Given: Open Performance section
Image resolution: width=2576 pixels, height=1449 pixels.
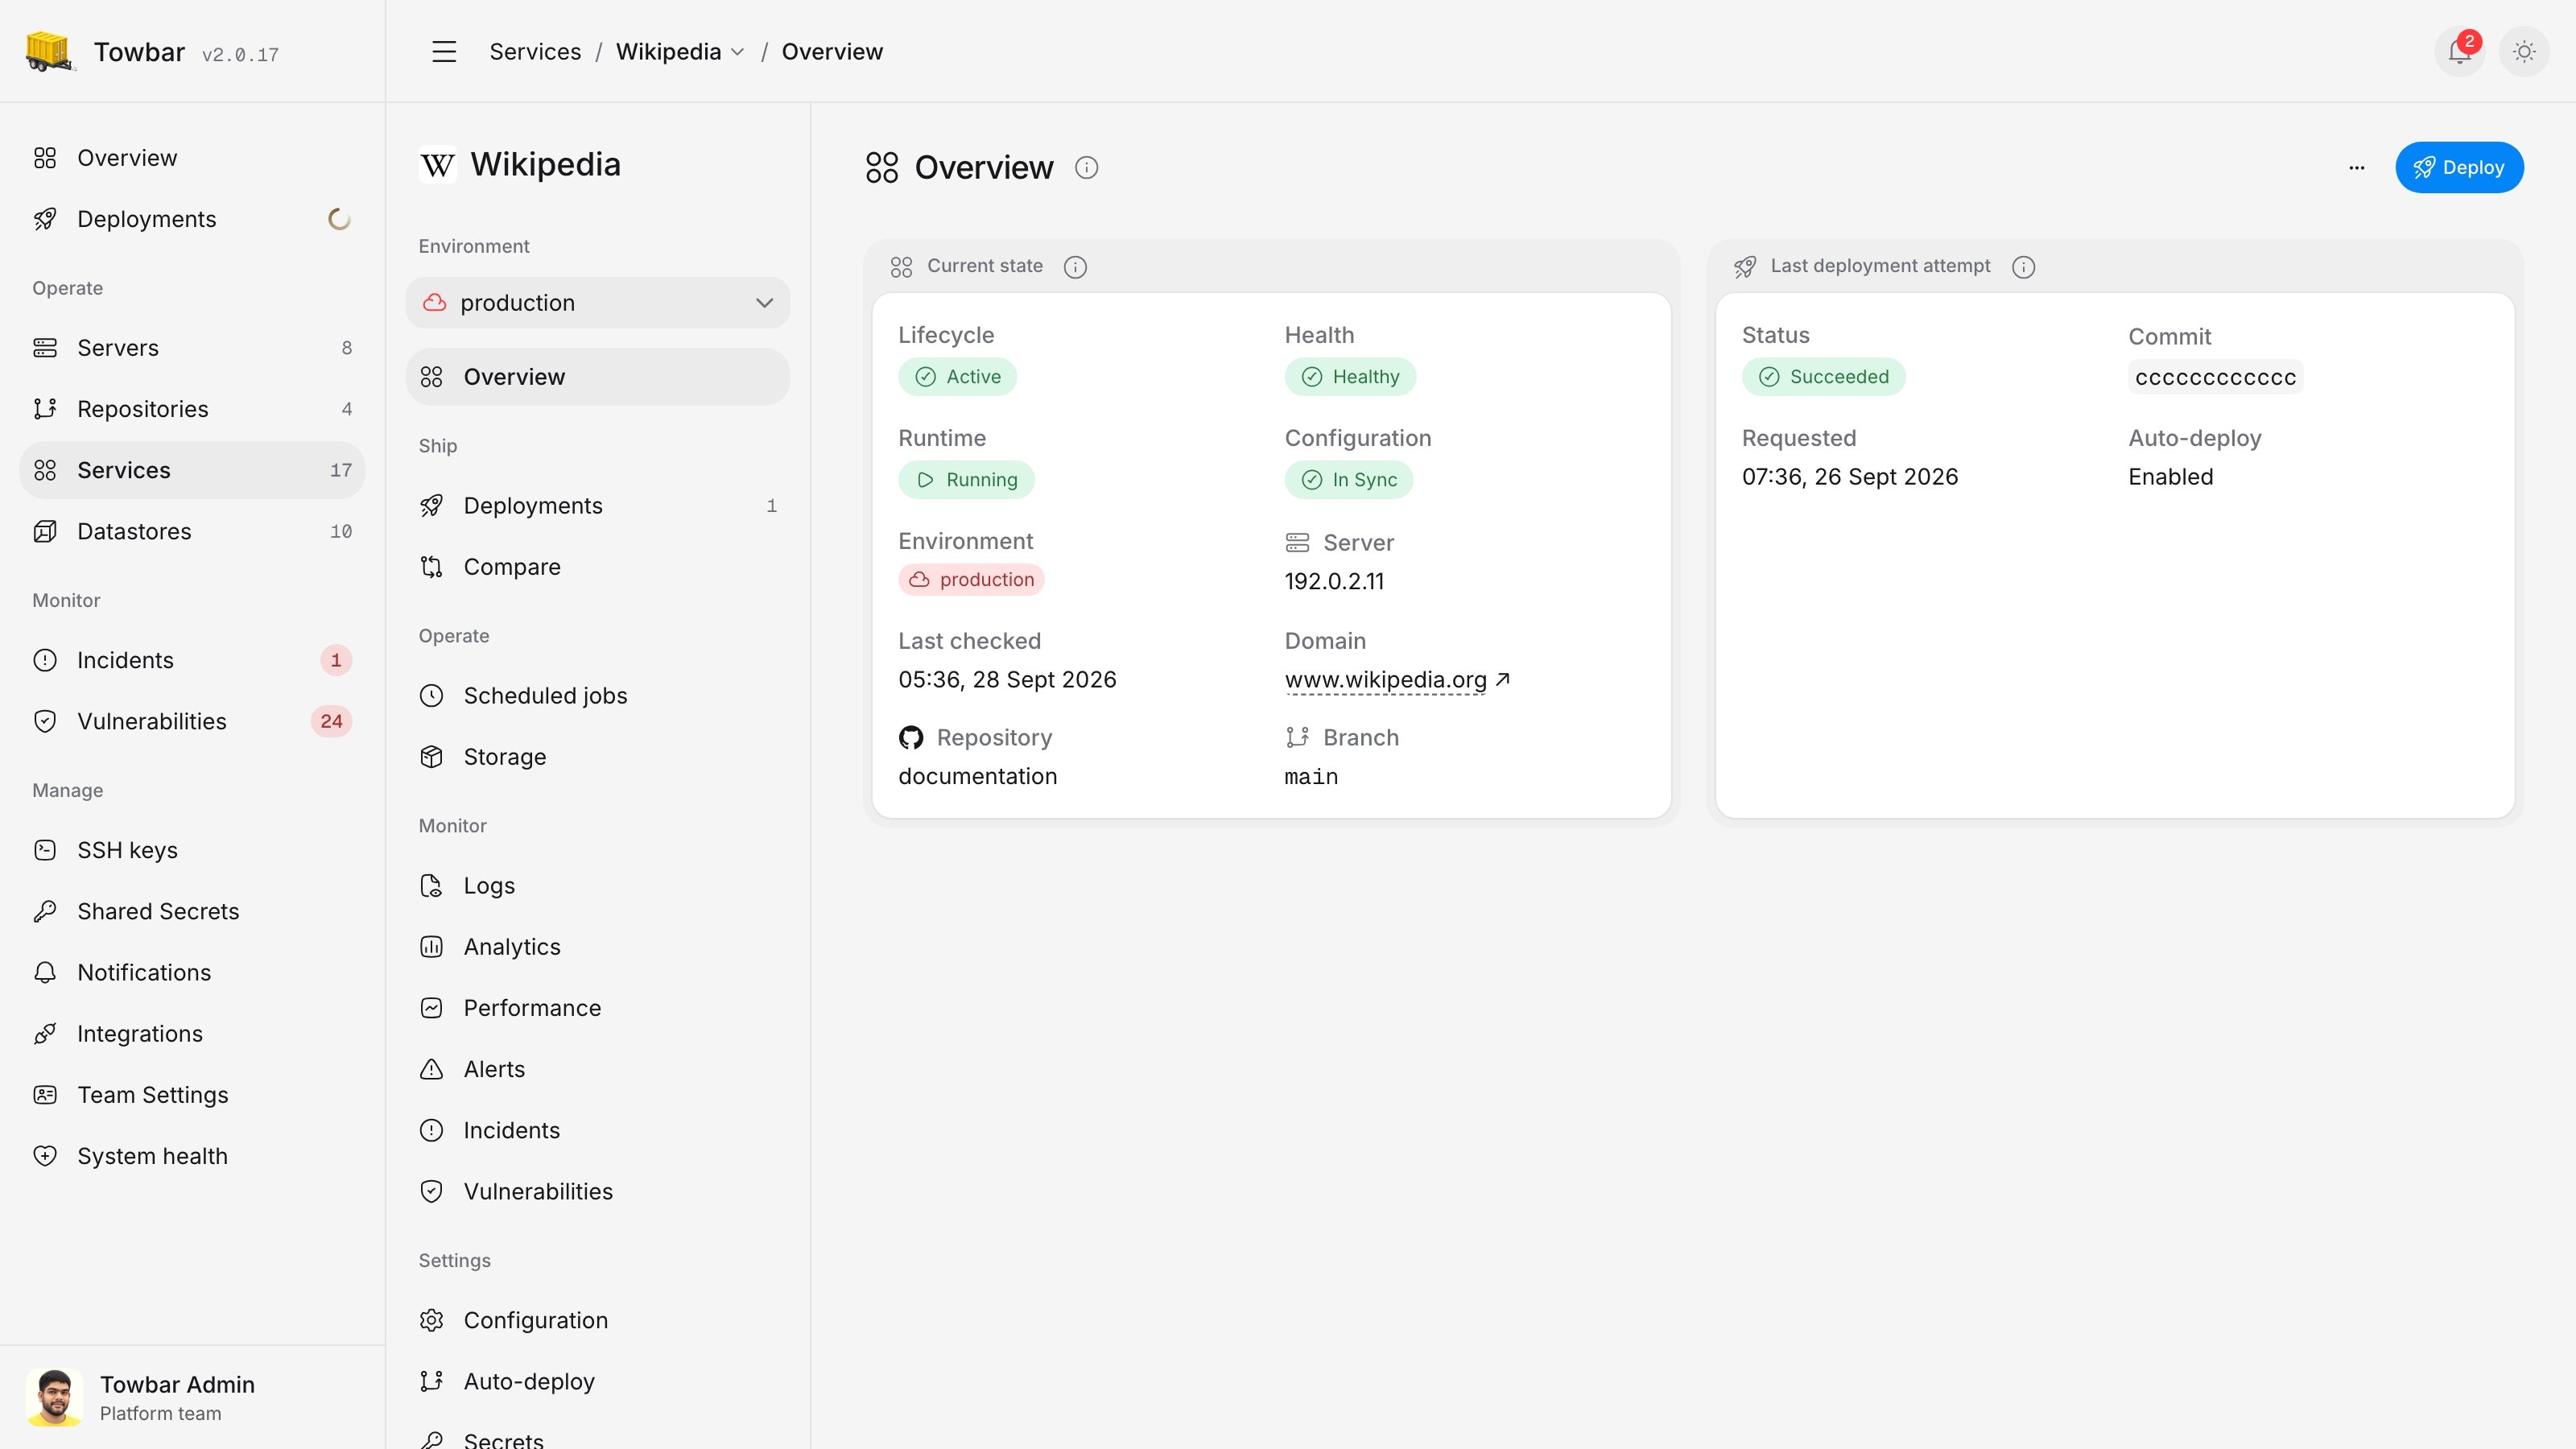Looking at the screenshot, I should coord(597,1008).
